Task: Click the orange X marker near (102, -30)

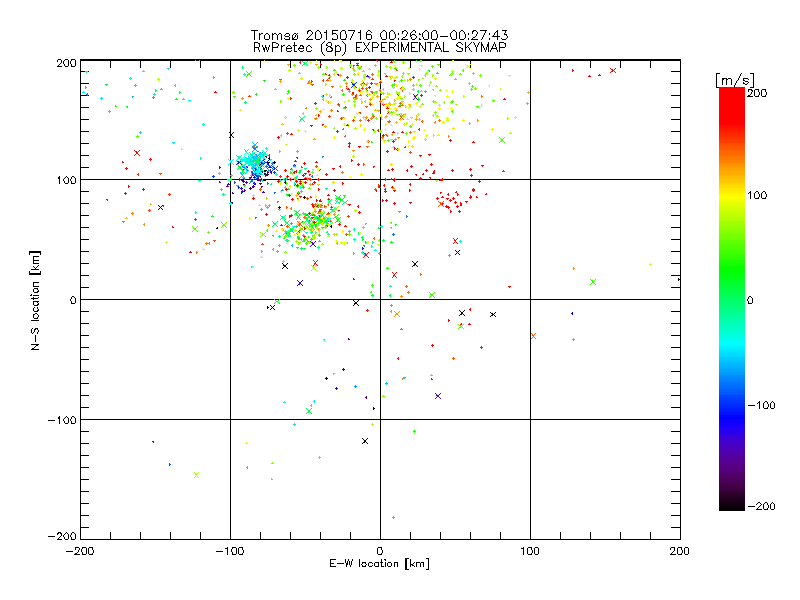Action: (534, 336)
